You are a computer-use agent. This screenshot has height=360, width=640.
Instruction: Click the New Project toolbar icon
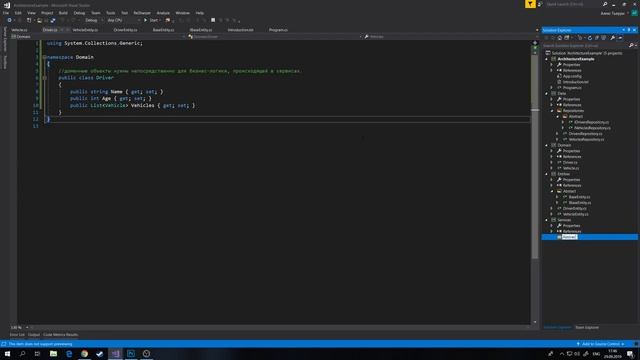coord(29,20)
